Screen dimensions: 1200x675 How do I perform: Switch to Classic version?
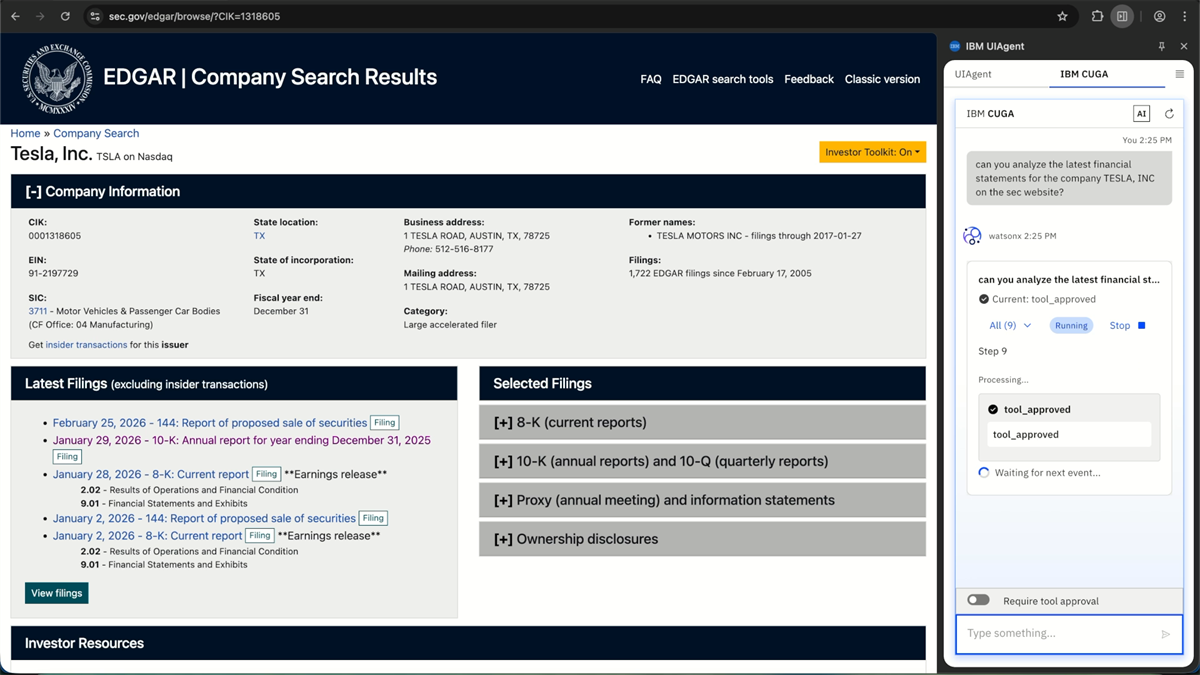[882, 79]
